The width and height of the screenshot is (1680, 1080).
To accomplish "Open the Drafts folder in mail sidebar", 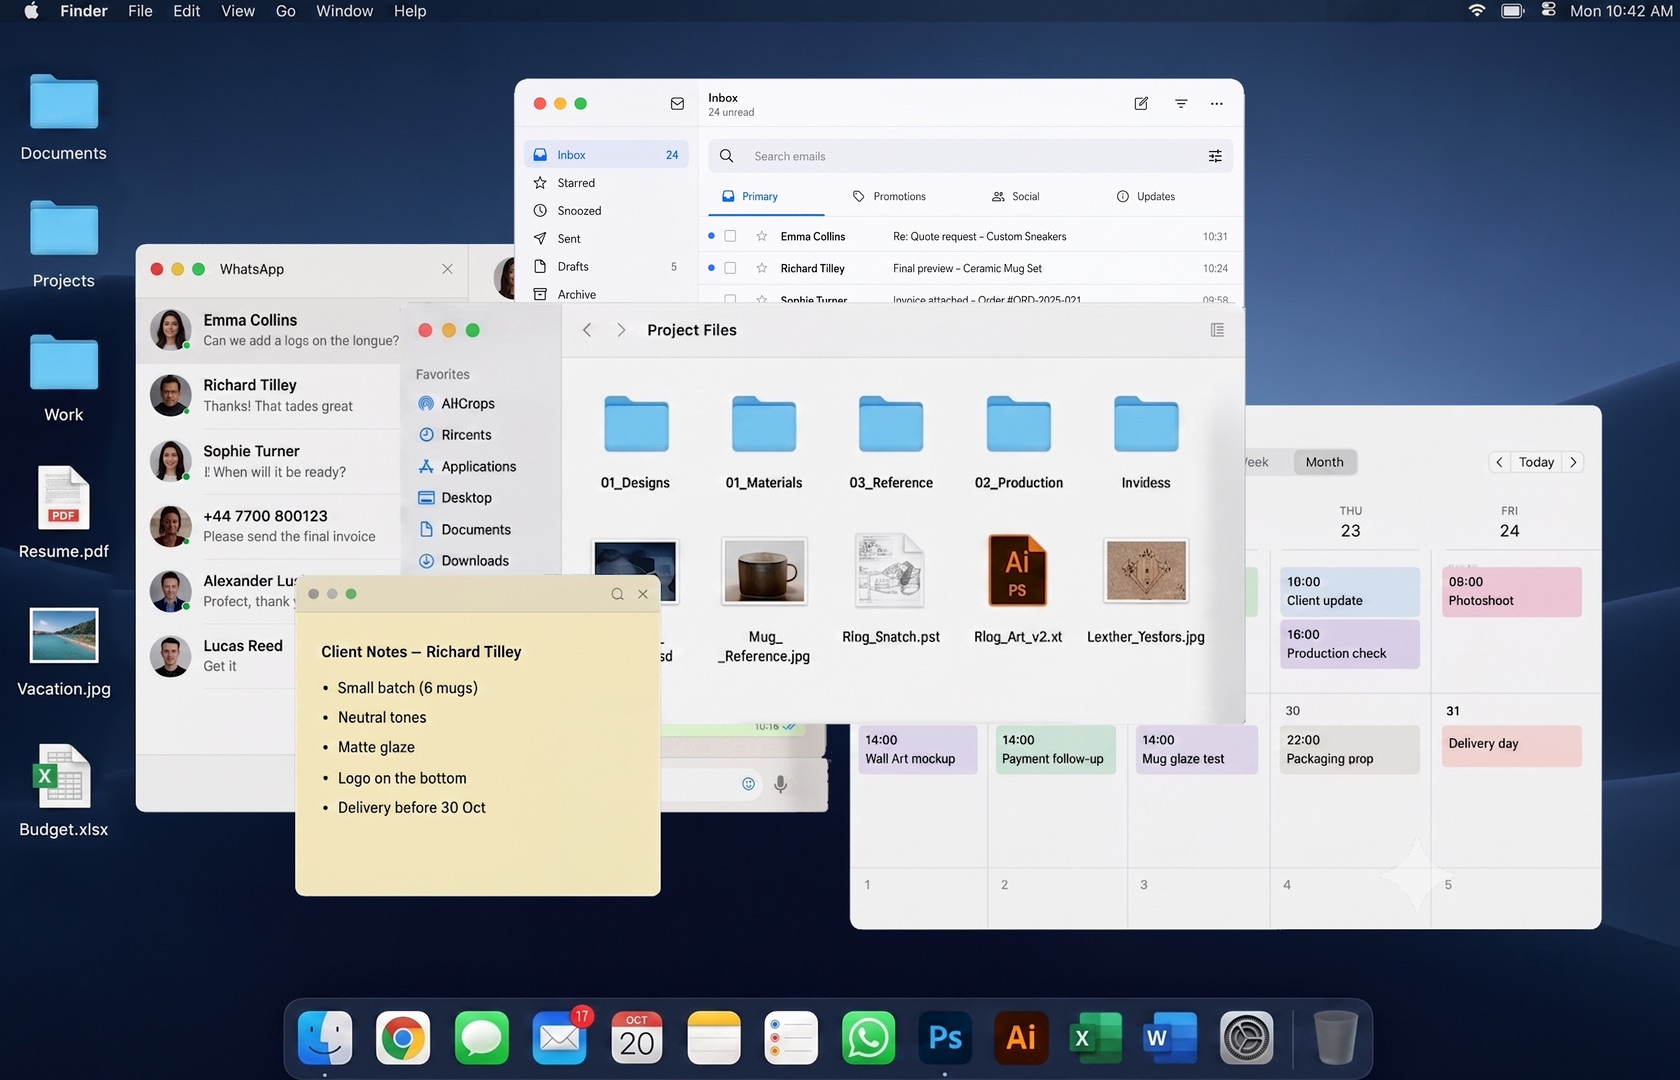I will click(x=606, y=267).
